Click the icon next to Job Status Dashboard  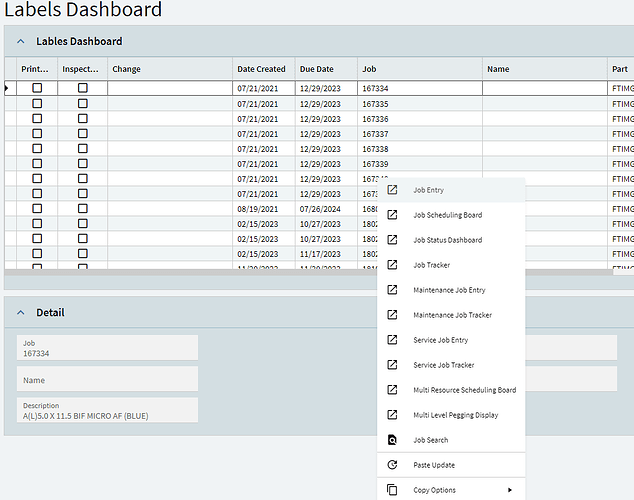tap(392, 240)
